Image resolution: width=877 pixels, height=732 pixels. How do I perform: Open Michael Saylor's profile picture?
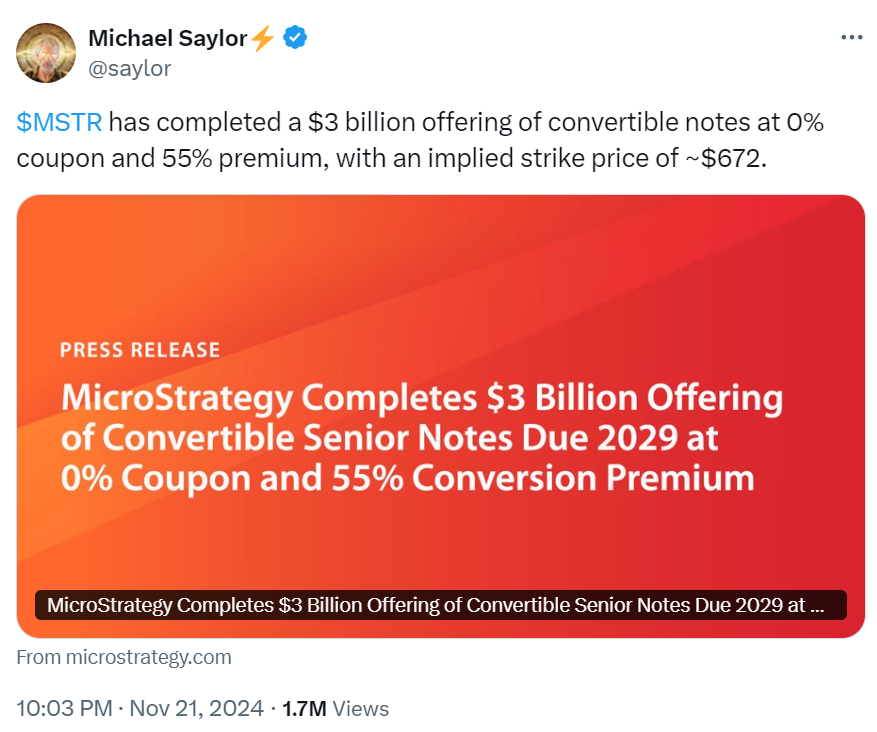45,51
